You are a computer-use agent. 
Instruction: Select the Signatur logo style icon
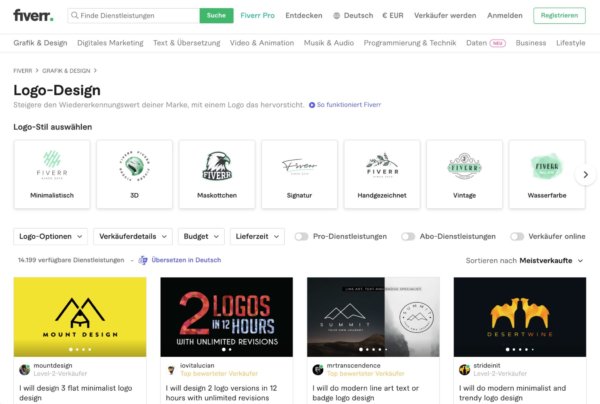point(299,165)
